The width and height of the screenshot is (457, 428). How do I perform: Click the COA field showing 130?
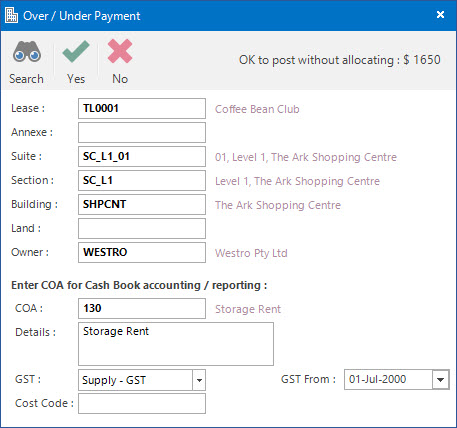point(142,308)
